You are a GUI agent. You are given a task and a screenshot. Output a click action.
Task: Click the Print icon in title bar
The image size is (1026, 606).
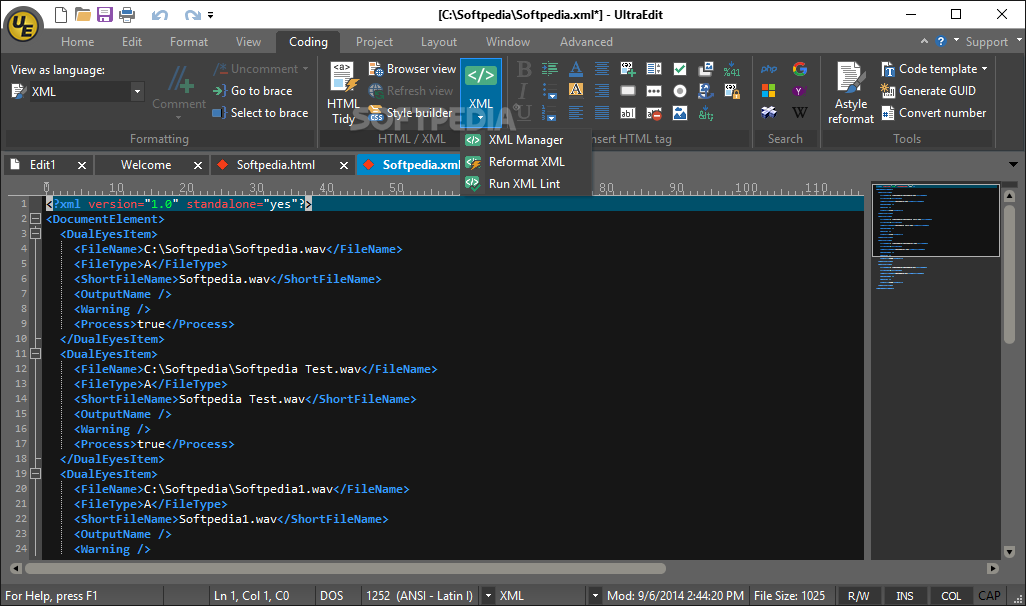127,14
